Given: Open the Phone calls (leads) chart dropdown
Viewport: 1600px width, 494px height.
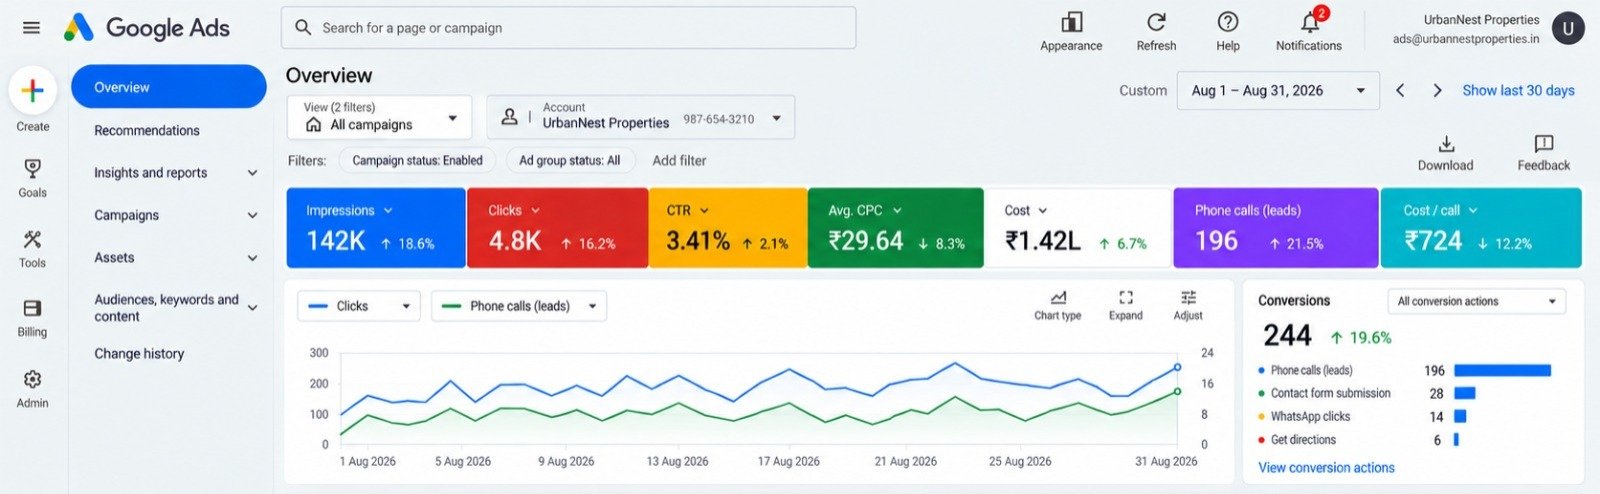Looking at the screenshot, I should 519,306.
